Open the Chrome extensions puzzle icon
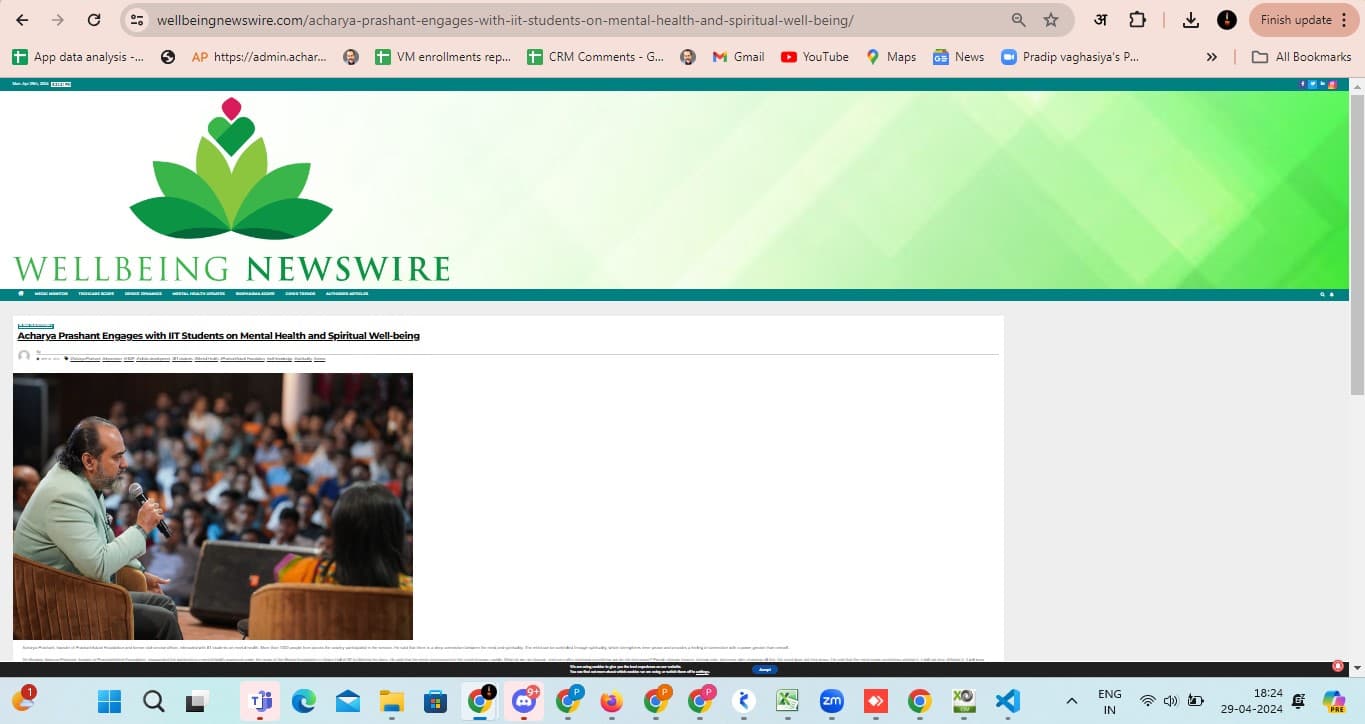The width and height of the screenshot is (1365, 724). [x=1137, y=20]
